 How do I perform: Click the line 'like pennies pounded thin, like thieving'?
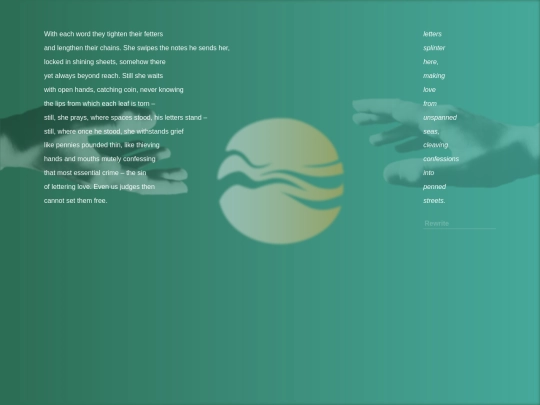[102, 145]
